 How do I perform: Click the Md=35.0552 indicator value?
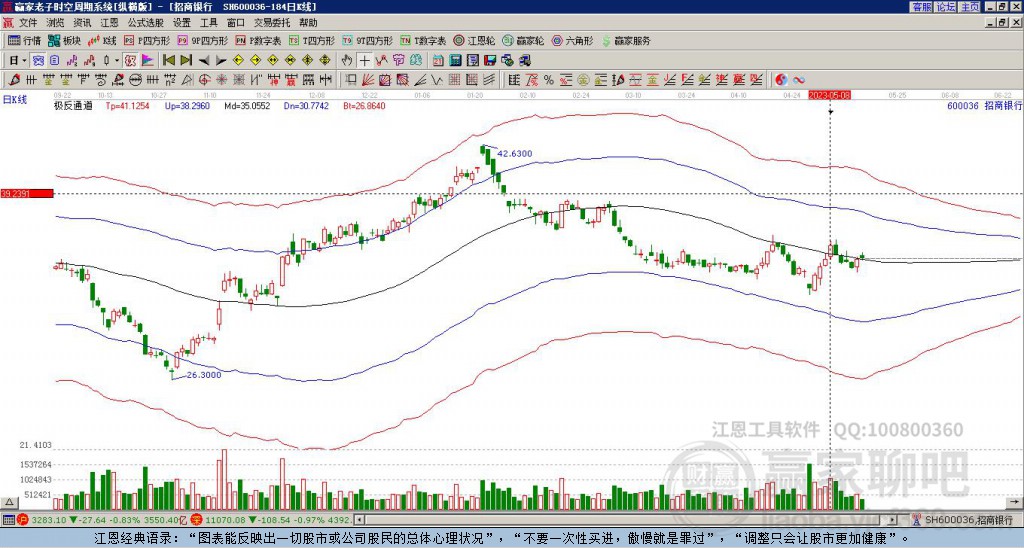coord(247,105)
